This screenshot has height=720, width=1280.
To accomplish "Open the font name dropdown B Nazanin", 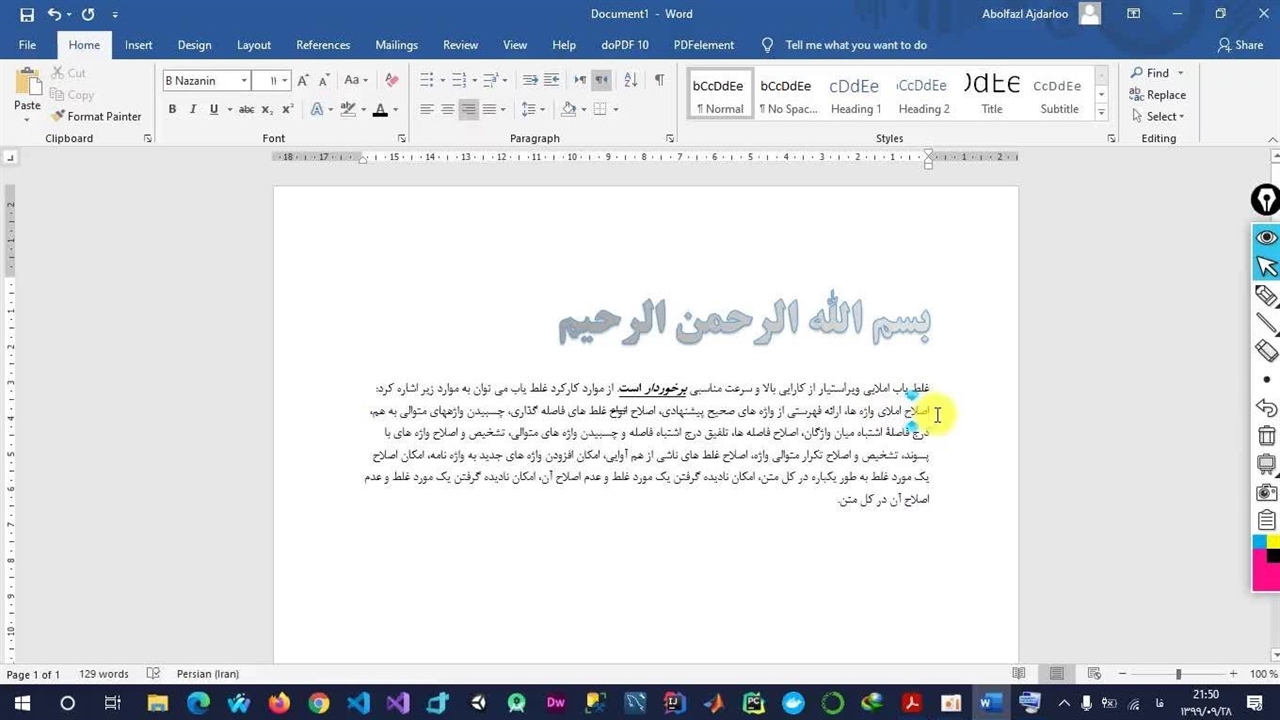I will 244,81.
